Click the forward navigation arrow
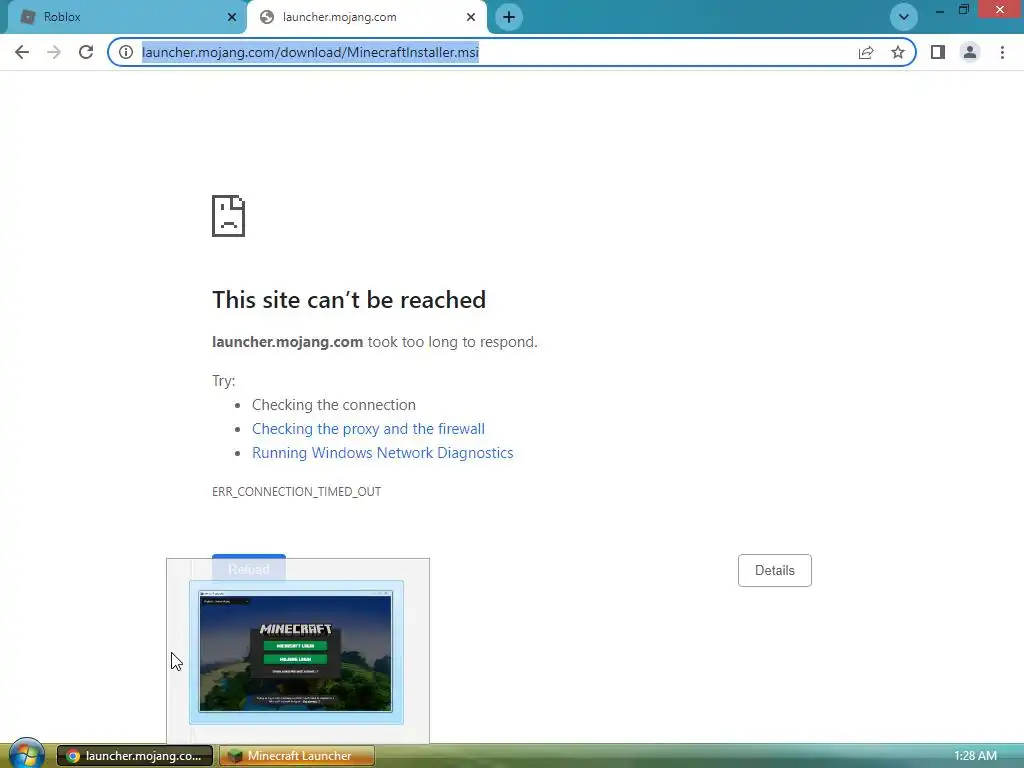 pos(54,52)
